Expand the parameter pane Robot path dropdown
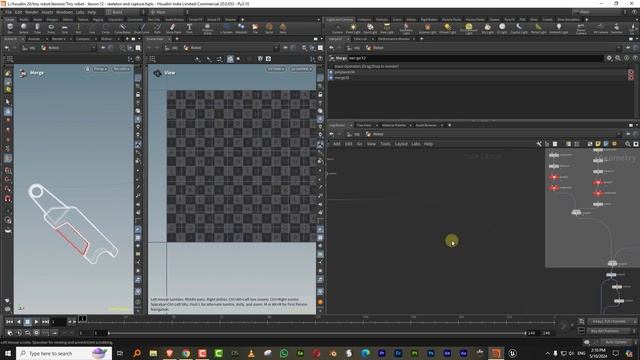Screen dimensions: 640x360 click(x=618, y=48)
